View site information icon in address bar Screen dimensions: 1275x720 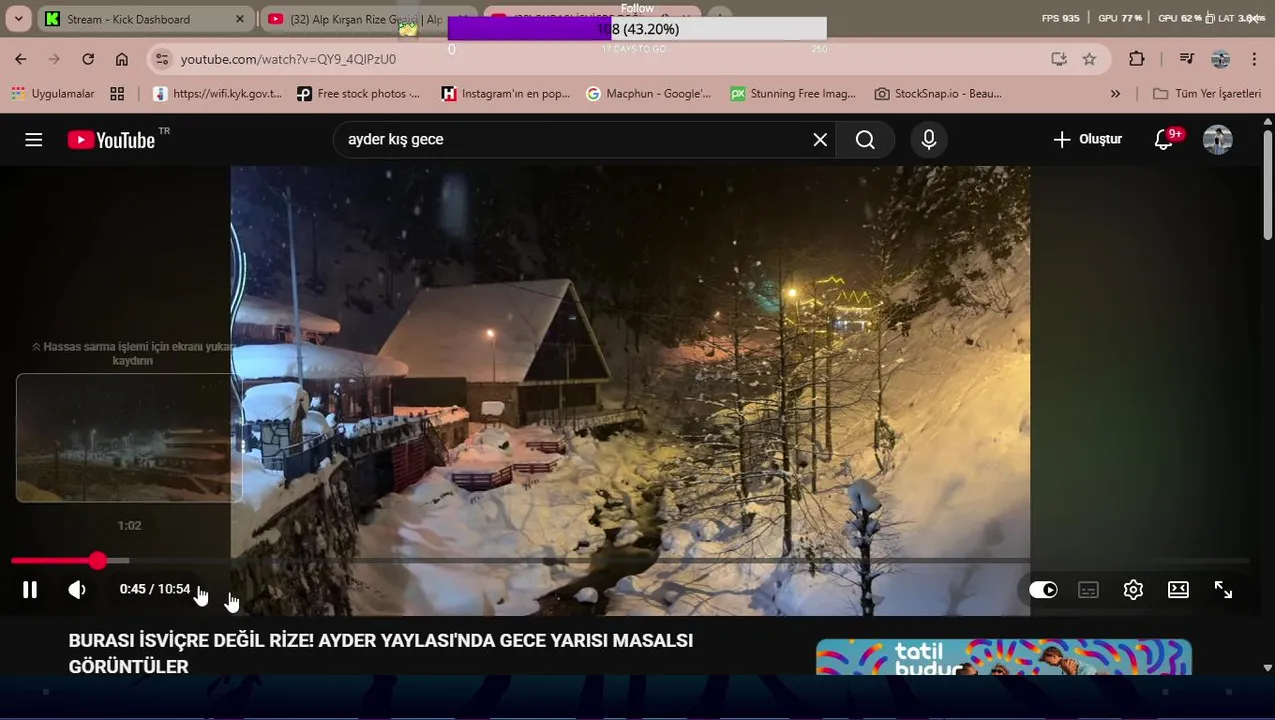point(162,59)
